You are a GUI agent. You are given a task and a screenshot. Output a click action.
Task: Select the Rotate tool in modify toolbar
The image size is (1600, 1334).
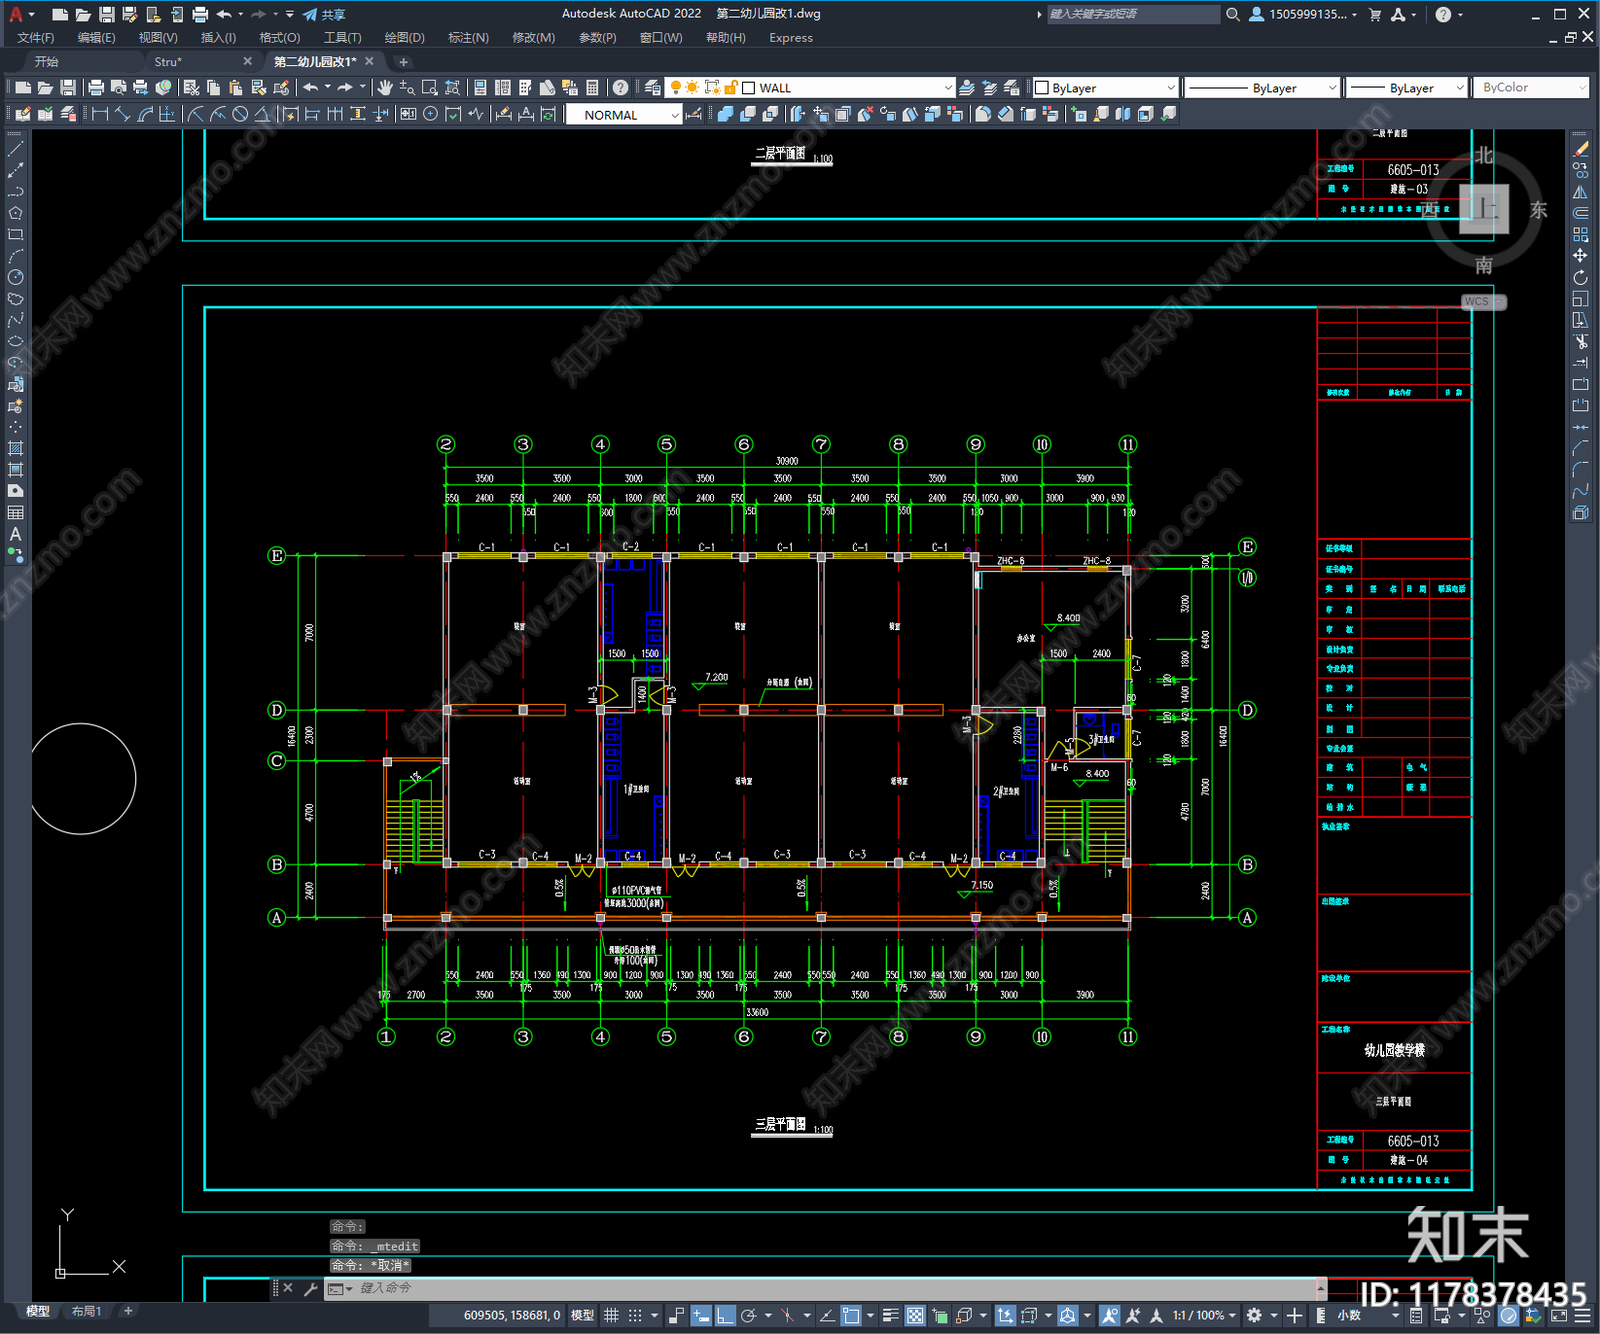pyautogui.click(x=1581, y=277)
